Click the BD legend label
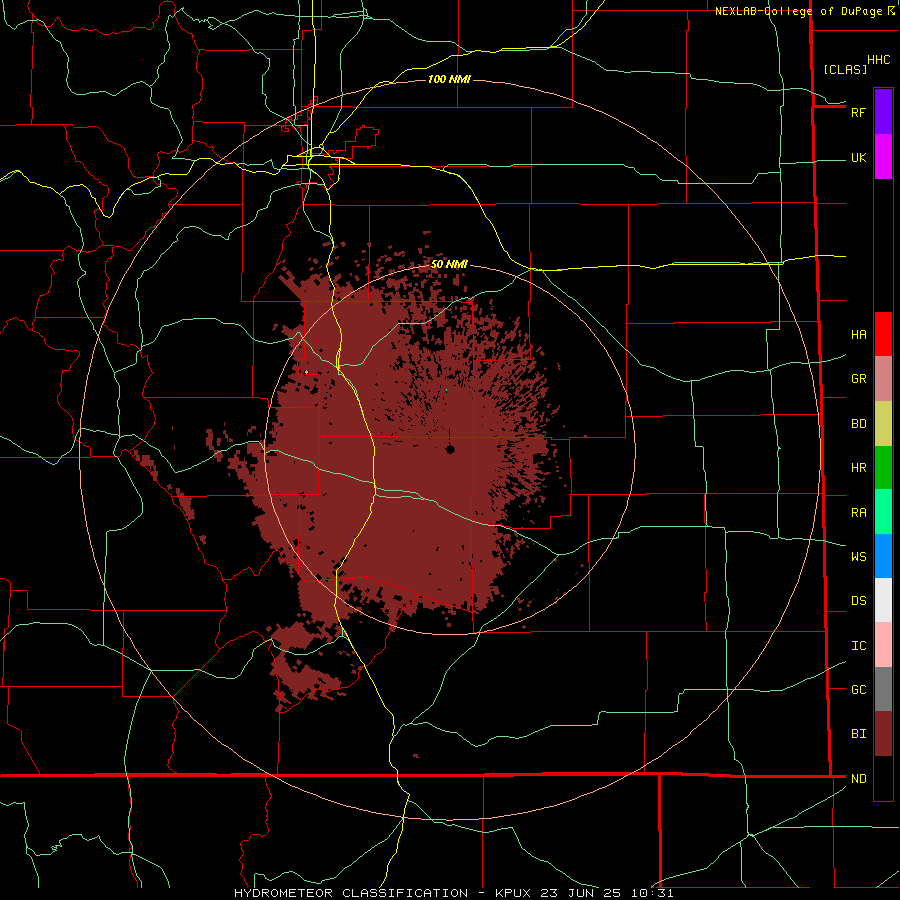900x900 pixels. point(858,424)
